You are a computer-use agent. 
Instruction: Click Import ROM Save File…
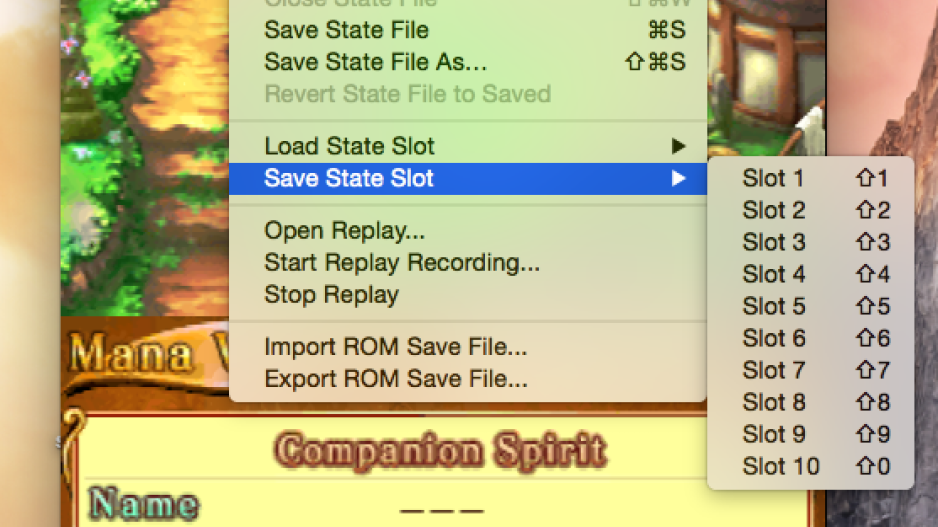(395, 348)
